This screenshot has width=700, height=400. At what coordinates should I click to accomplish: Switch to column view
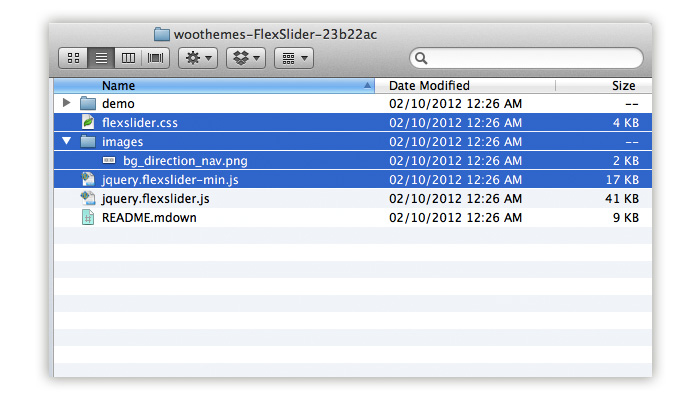point(128,58)
